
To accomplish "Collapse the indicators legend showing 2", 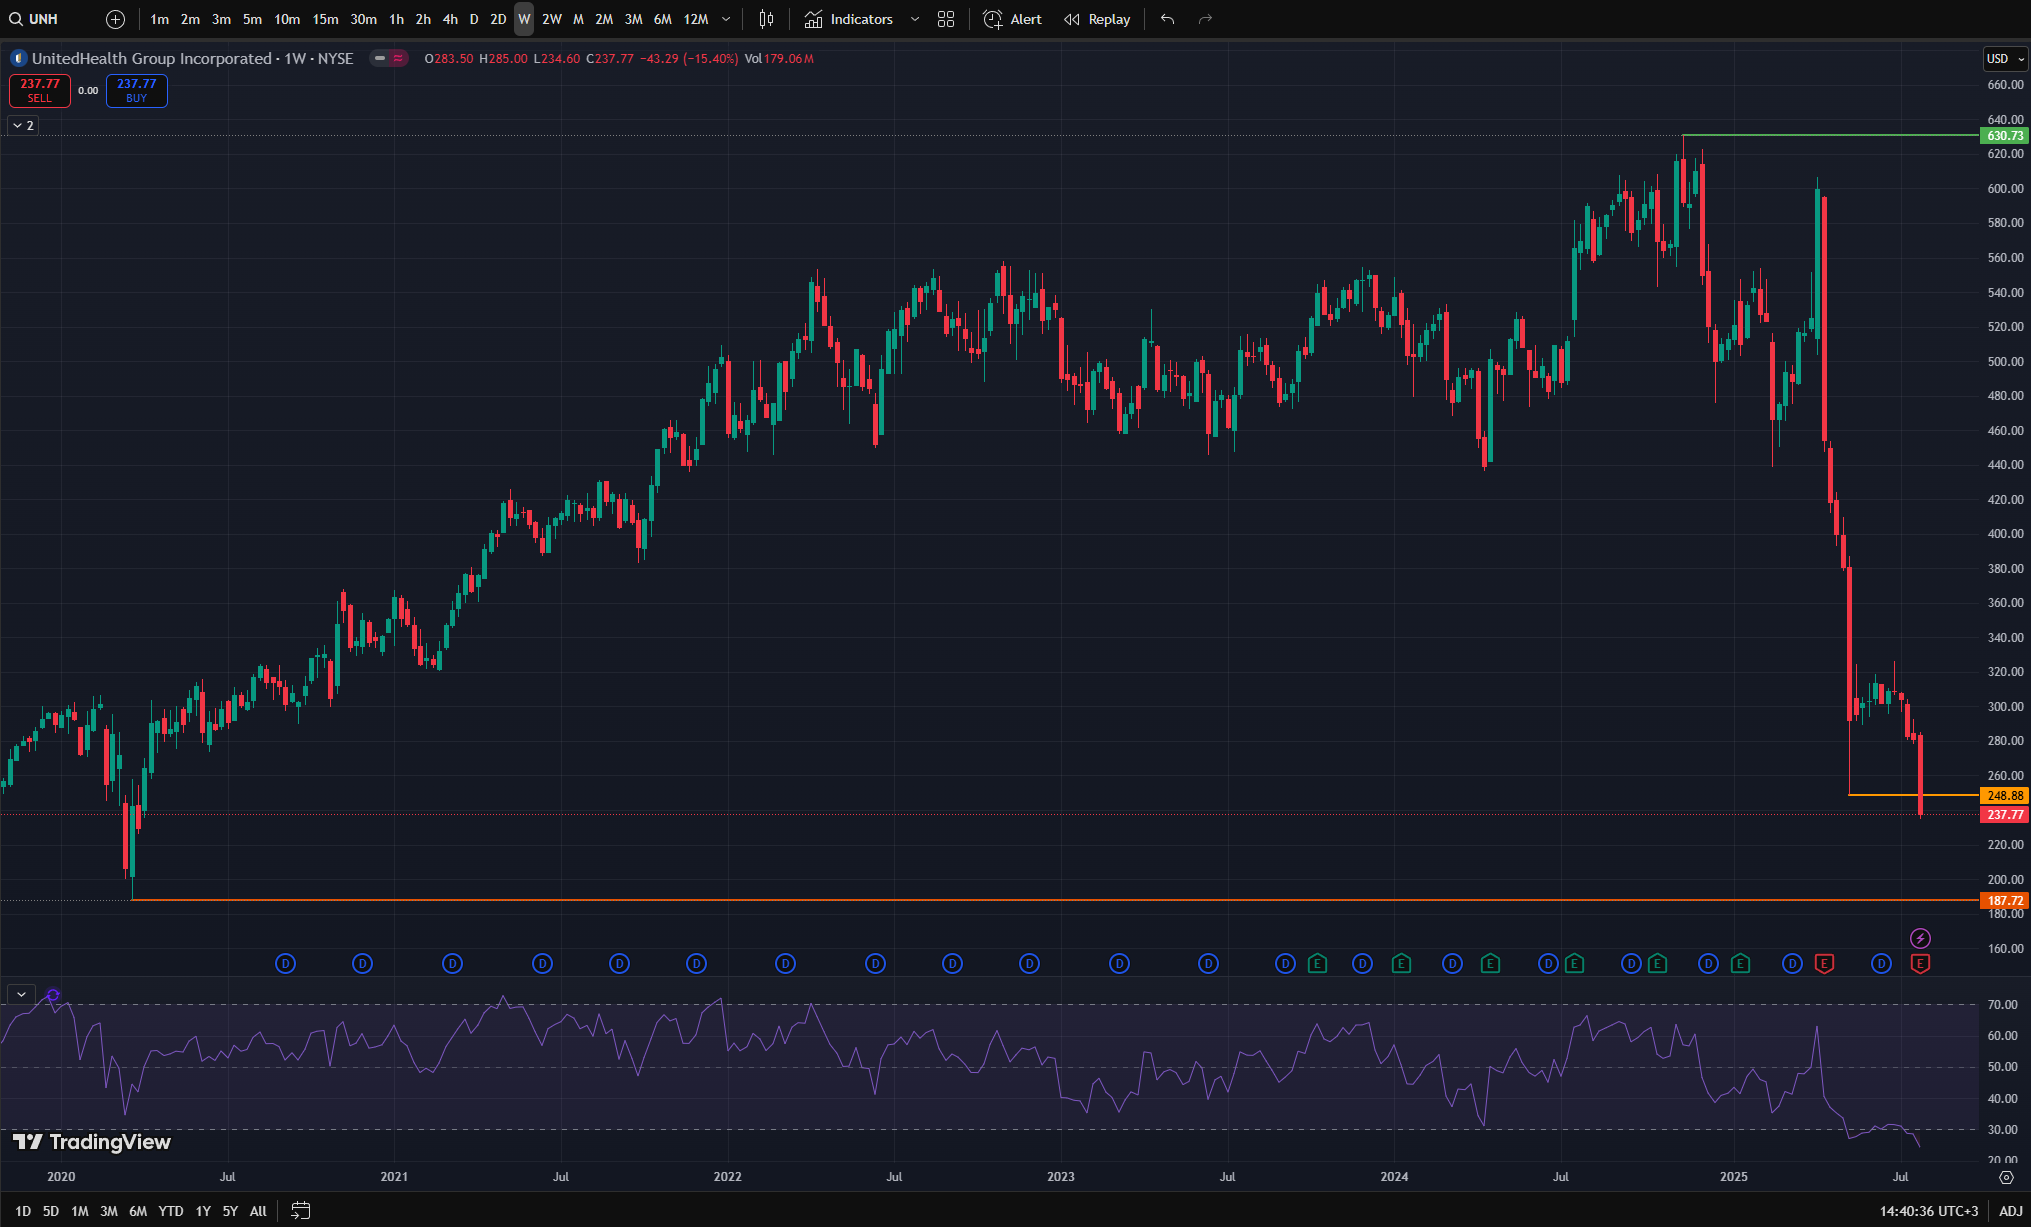I will point(23,125).
